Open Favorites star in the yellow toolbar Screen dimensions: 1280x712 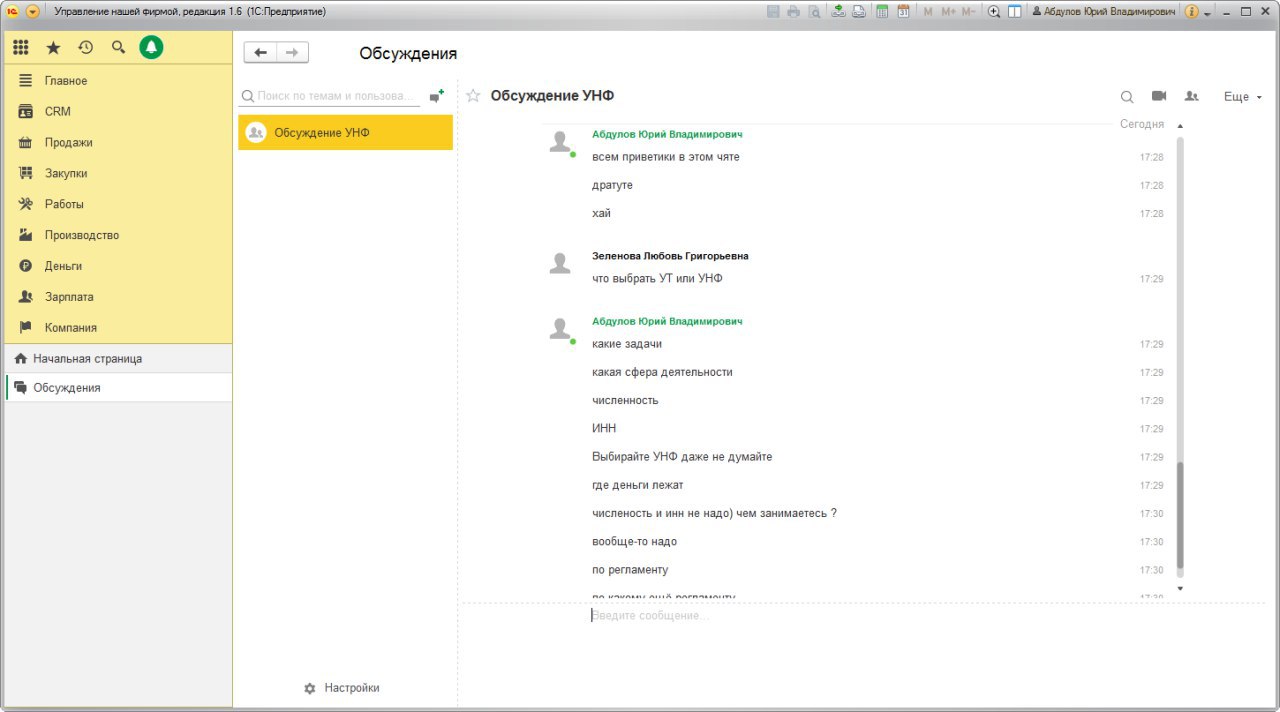(x=53, y=47)
